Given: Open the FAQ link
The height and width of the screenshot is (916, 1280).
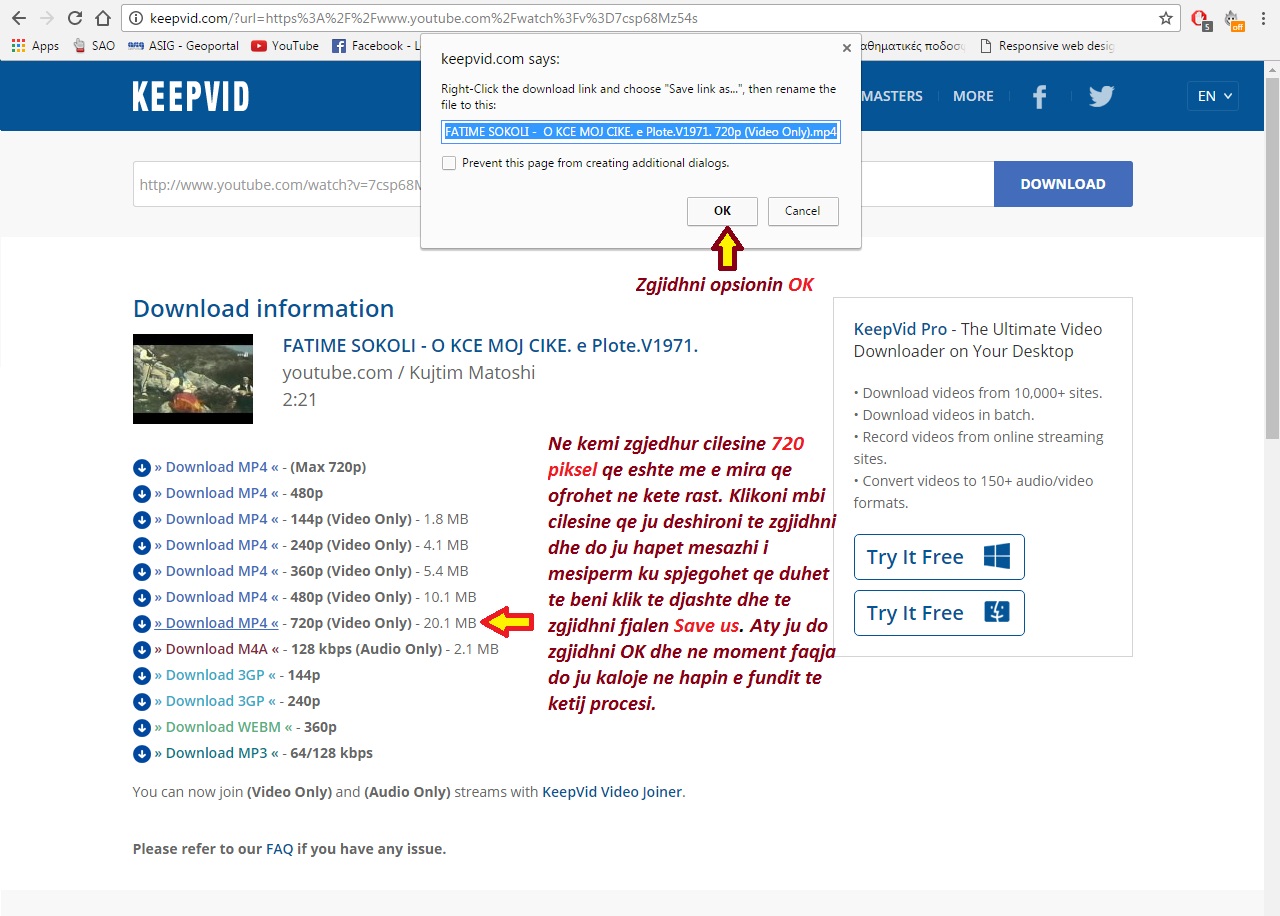Looking at the screenshot, I should pos(279,849).
